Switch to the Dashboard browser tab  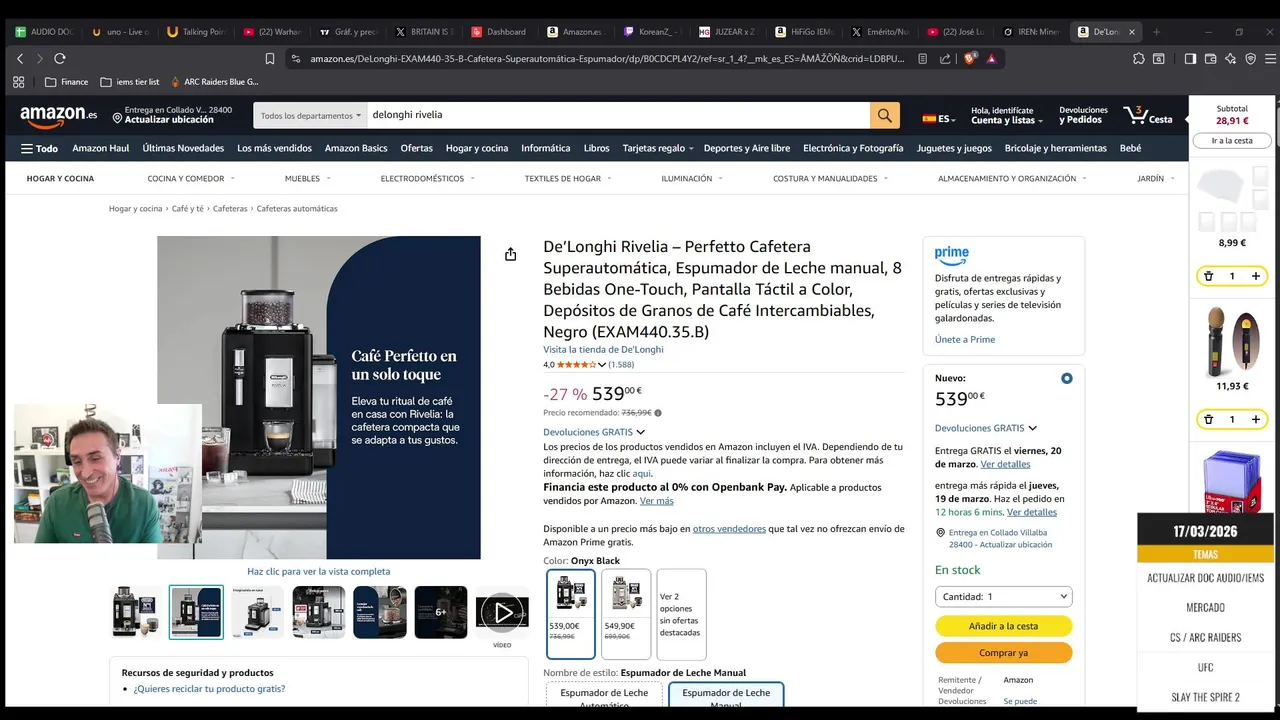(499, 32)
